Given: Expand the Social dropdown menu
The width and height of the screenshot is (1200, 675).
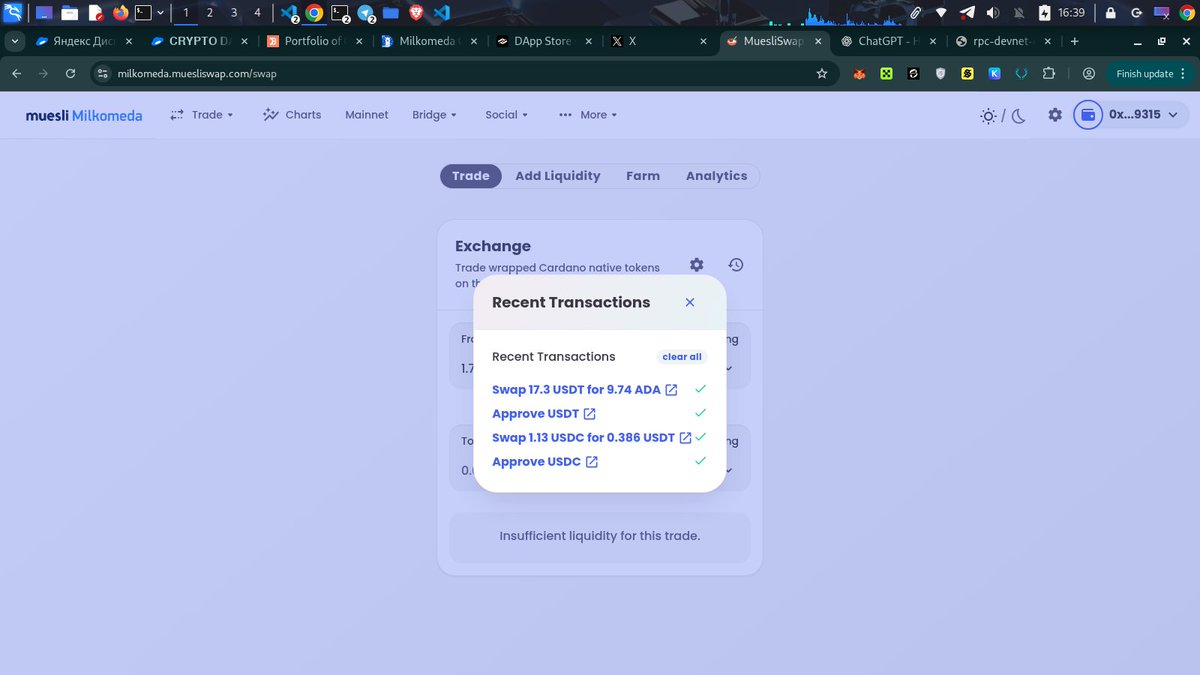Looking at the screenshot, I should (x=506, y=115).
